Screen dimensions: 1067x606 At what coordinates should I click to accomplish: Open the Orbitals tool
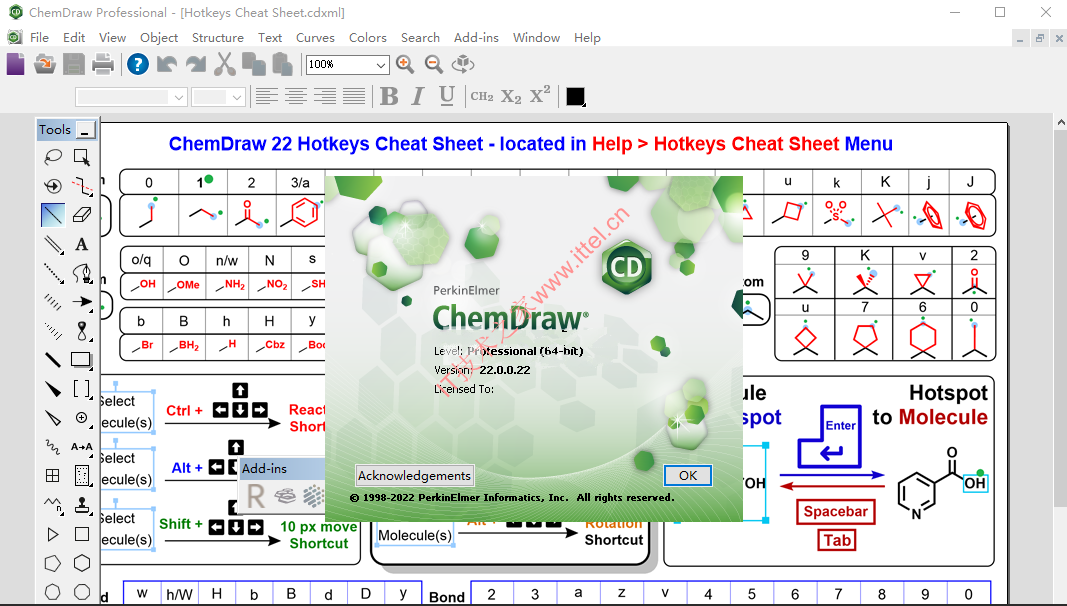point(82,331)
